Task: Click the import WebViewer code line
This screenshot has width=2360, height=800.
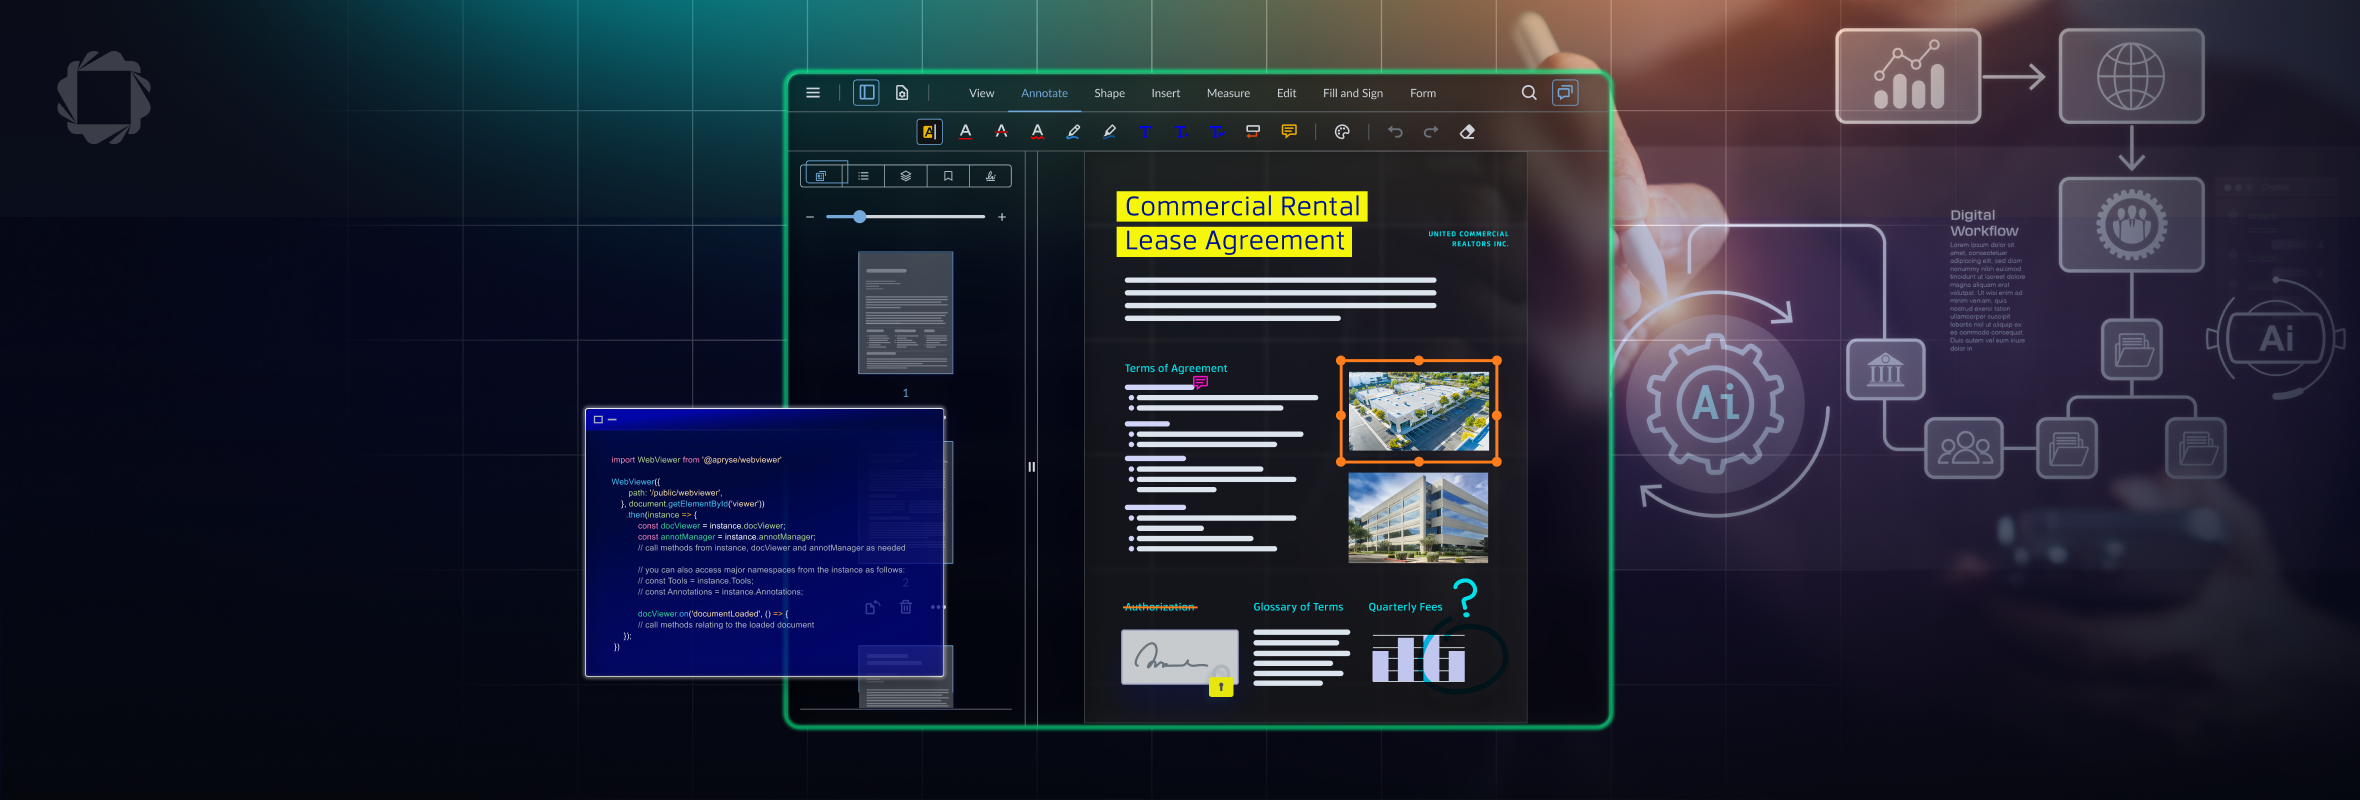Action: pos(696,460)
